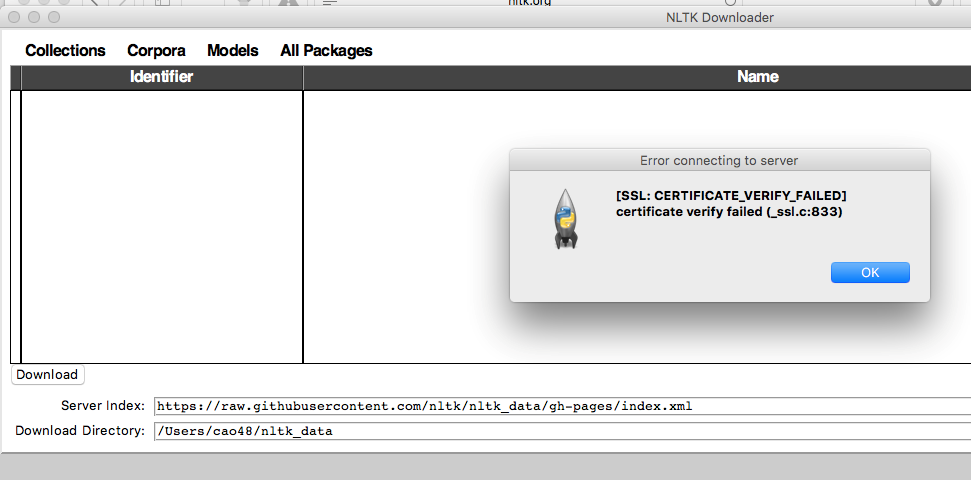Click the 'Error connecting to server' title bar
Screen dimensions: 971x480
pyautogui.click(x=719, y=160)
